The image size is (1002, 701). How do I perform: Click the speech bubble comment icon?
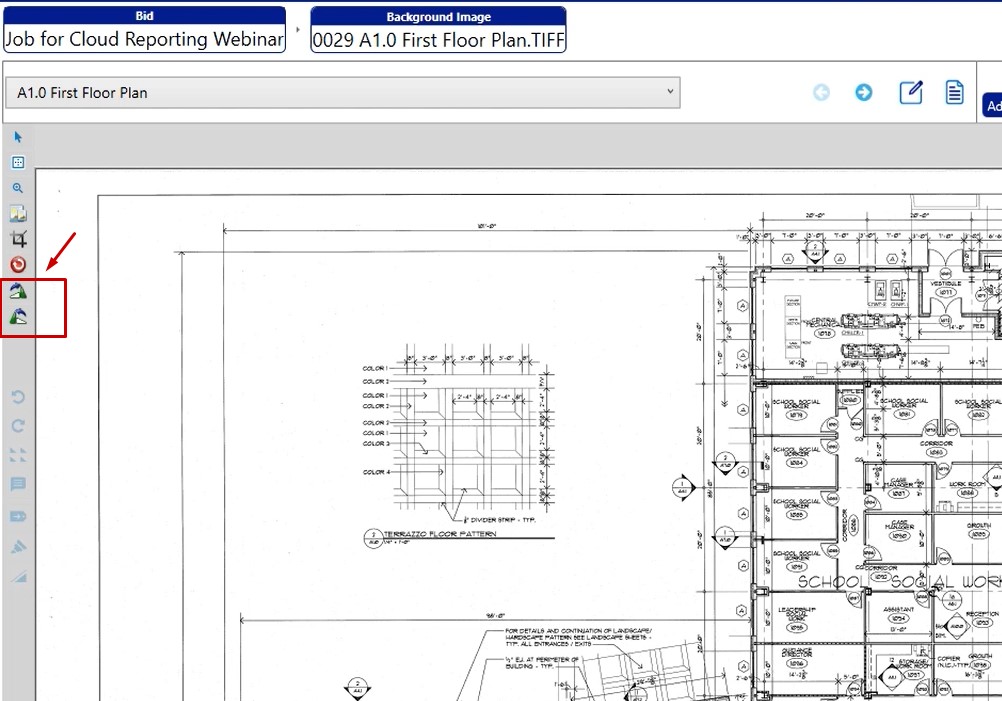18,485
